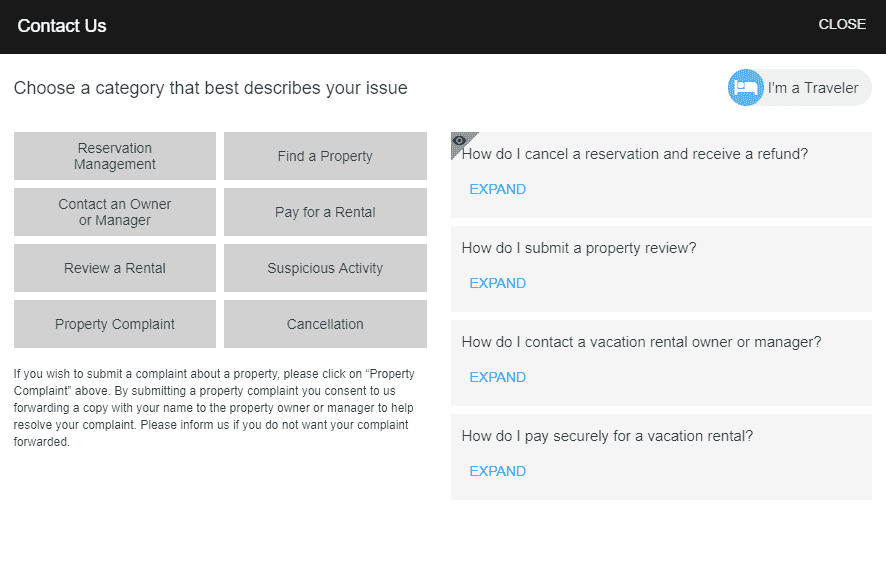Select Contact an Owner or Manager

click(x=115, y=212)
